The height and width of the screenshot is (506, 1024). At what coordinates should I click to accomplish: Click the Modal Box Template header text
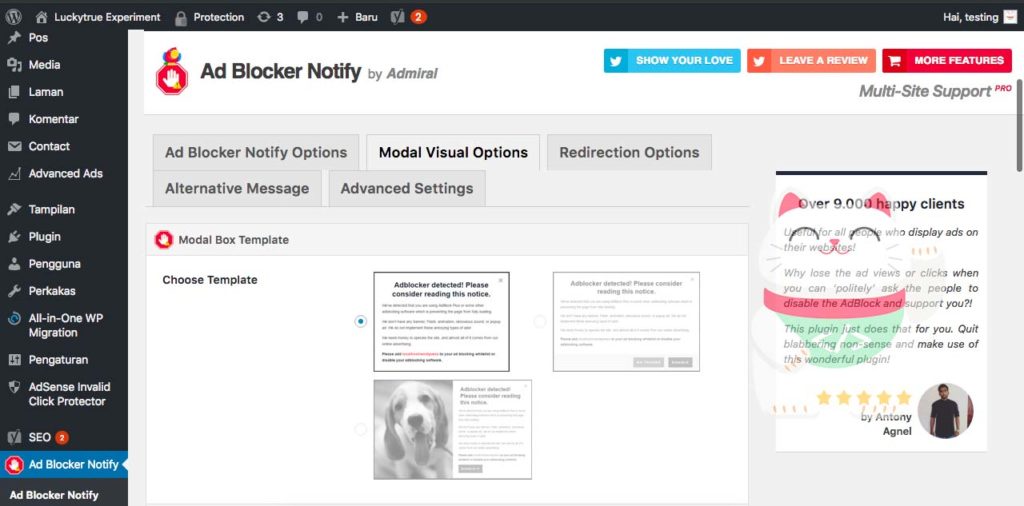point(233,240)
